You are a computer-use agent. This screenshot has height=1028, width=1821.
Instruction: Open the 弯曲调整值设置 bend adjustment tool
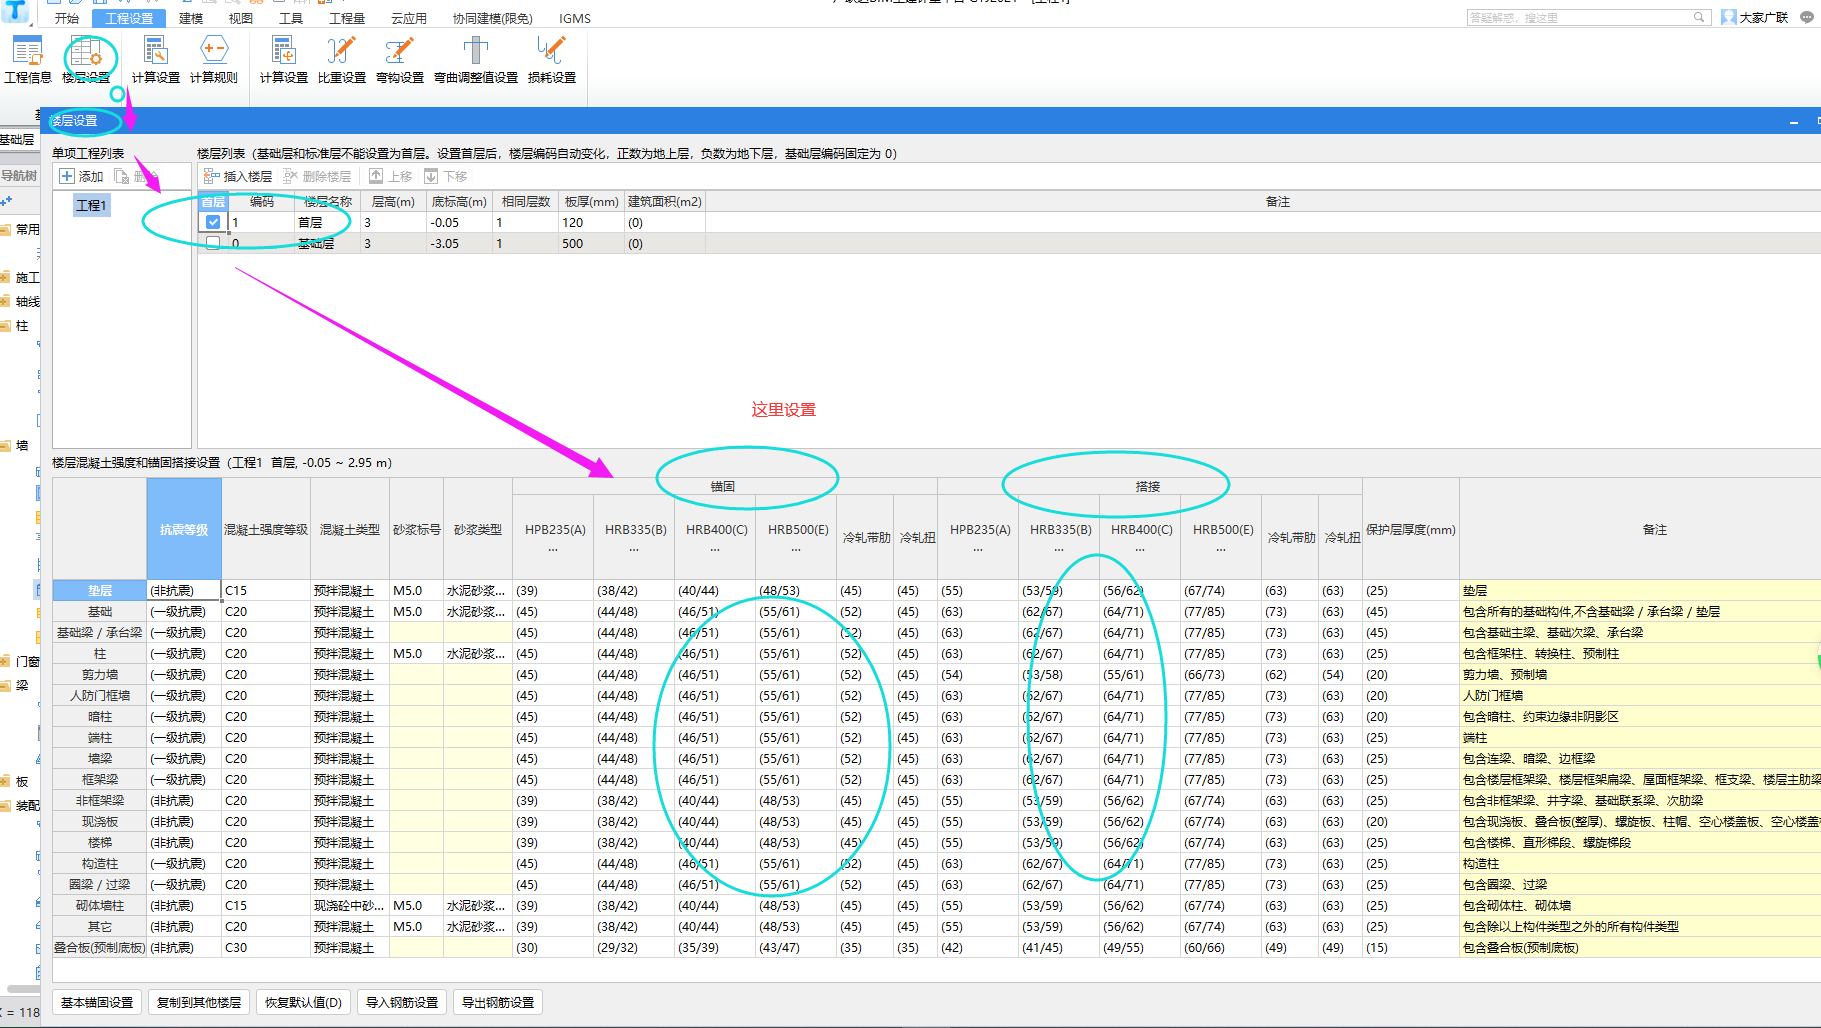pos(476,60)
